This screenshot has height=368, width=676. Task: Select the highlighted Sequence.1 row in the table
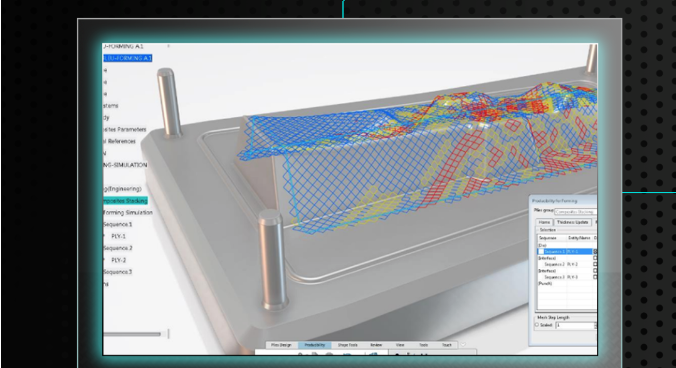567,251
